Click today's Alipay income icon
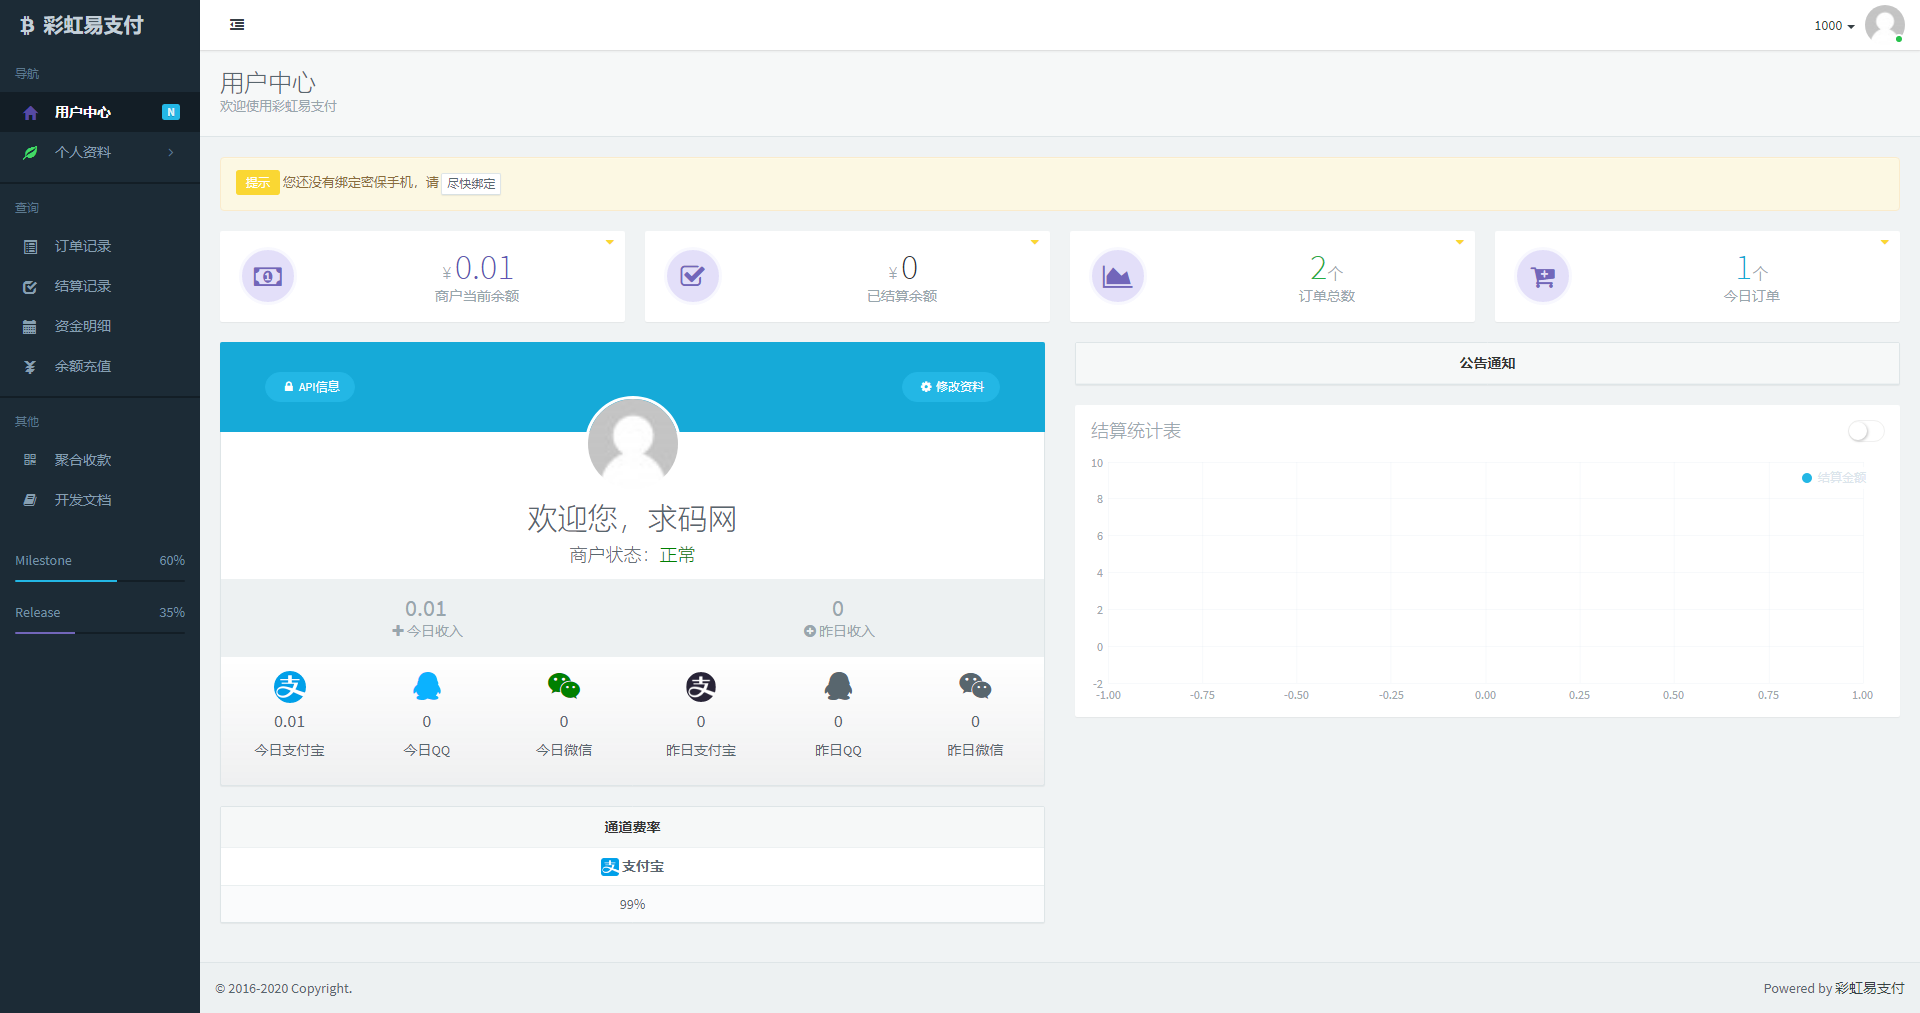 pos(290,687)
